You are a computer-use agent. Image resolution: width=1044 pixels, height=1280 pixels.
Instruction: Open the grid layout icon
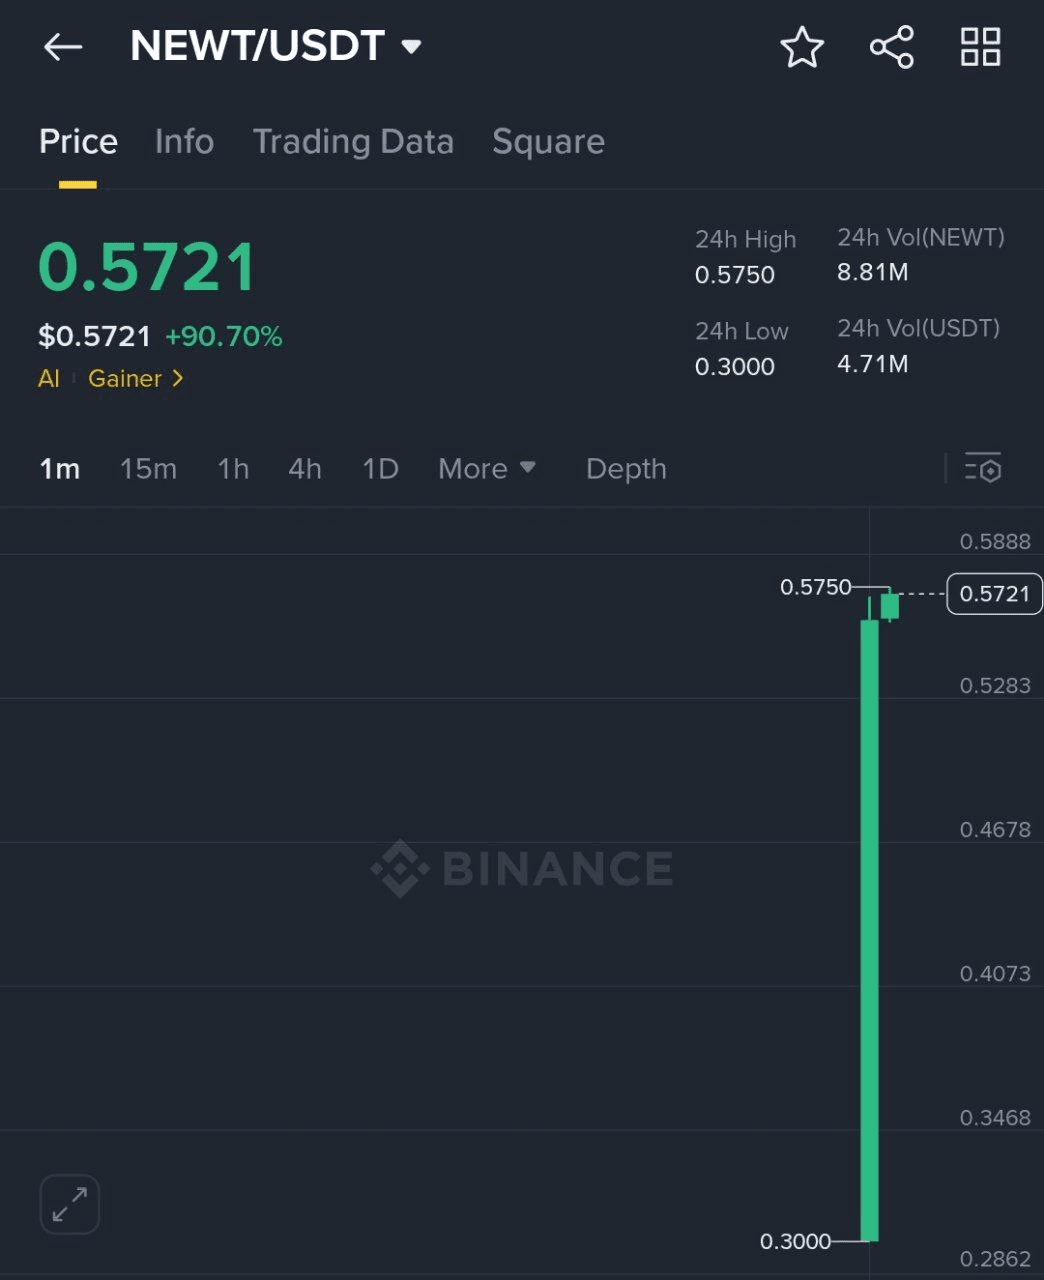980,47
